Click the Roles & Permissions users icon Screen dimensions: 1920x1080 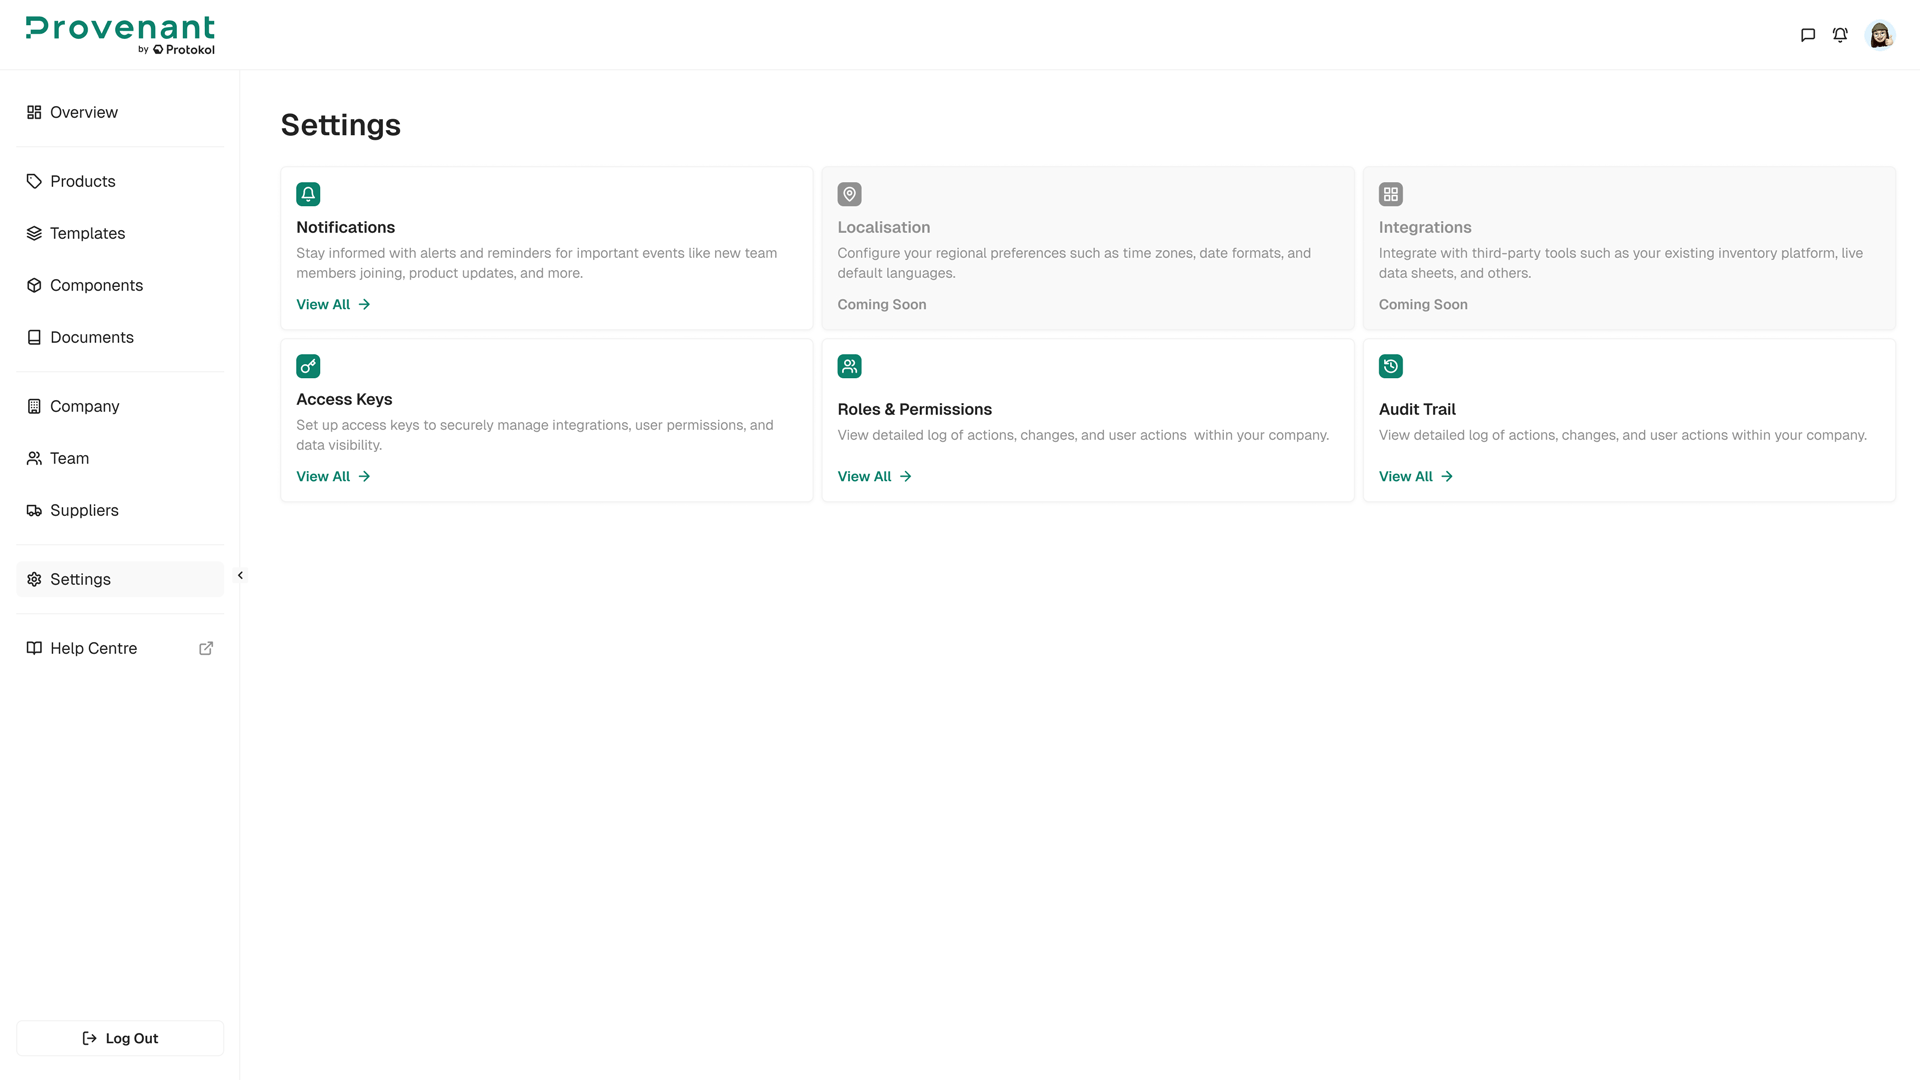click(849, 366)
